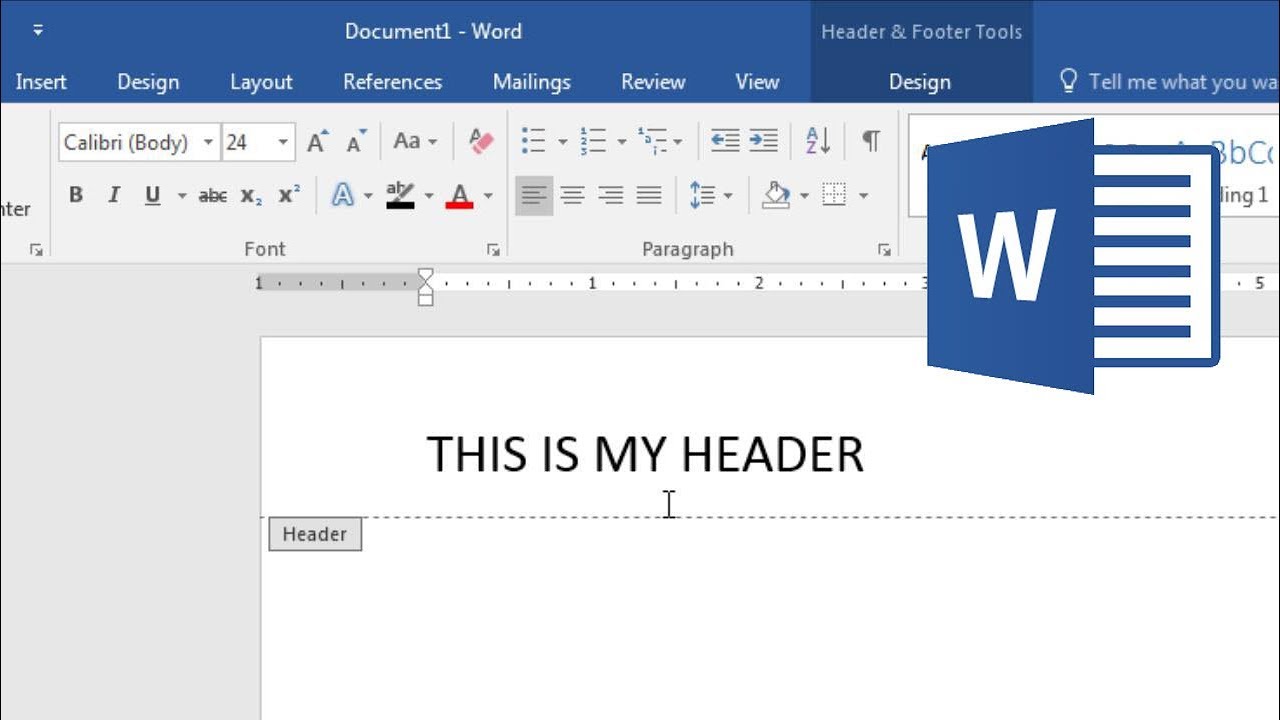Screen dimensions: 1280x720
Task: Click the Clear All Formatting eraser icon
Action: [x=481, y=141]
